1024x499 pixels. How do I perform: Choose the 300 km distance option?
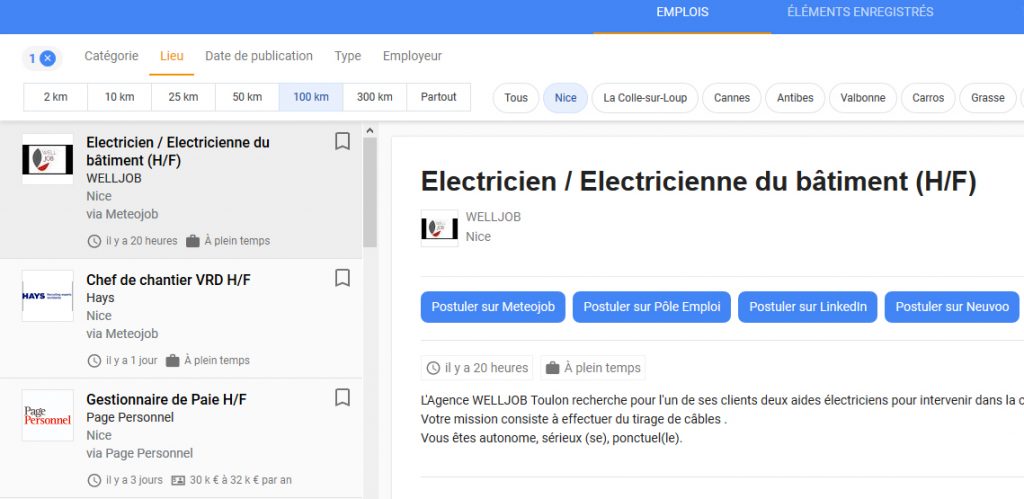coord(375,97)
